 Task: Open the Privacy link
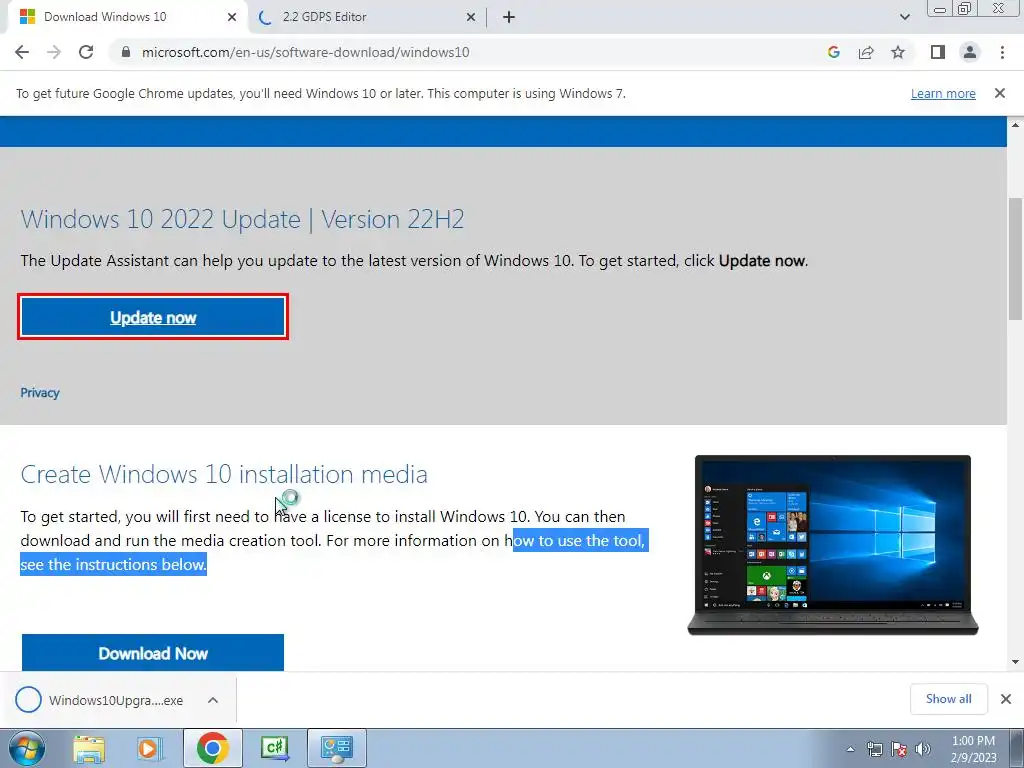pyautogui.click(x=40, y=392)
